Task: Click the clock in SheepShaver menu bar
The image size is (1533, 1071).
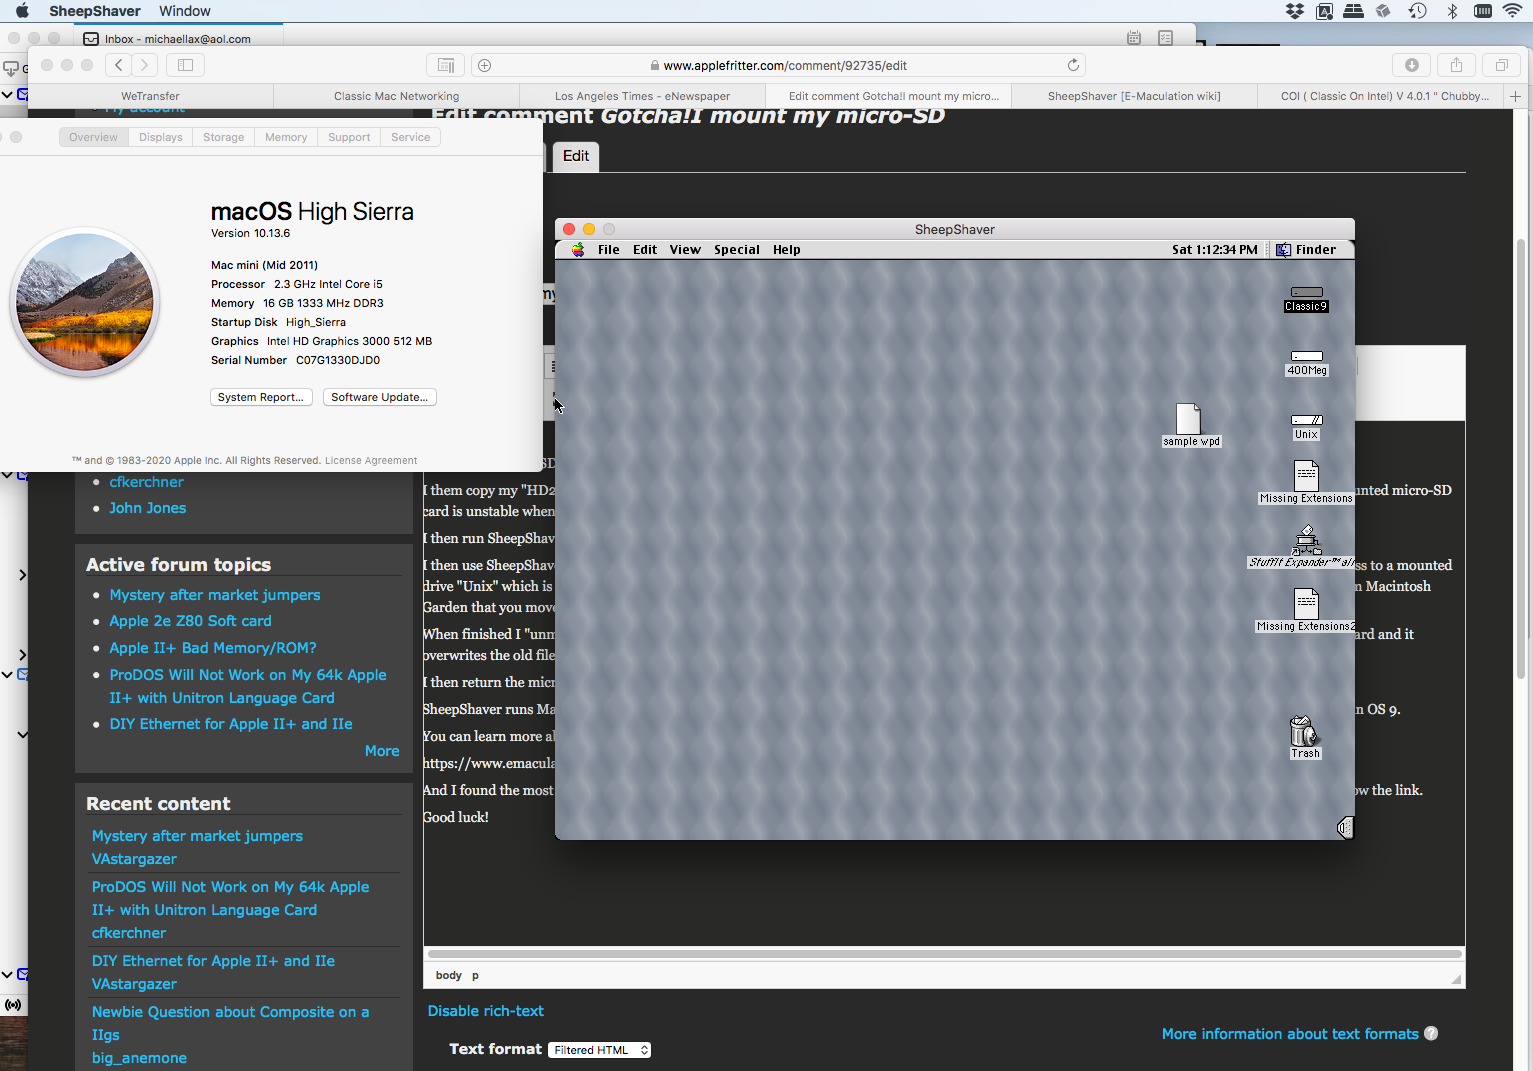Action: (1215, 250)
